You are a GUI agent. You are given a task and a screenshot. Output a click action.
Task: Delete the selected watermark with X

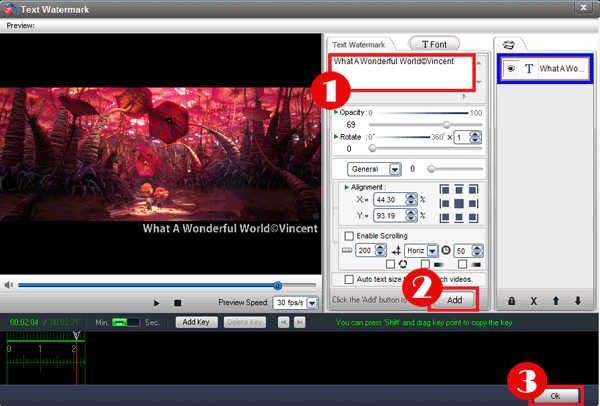tap(533, 301)
